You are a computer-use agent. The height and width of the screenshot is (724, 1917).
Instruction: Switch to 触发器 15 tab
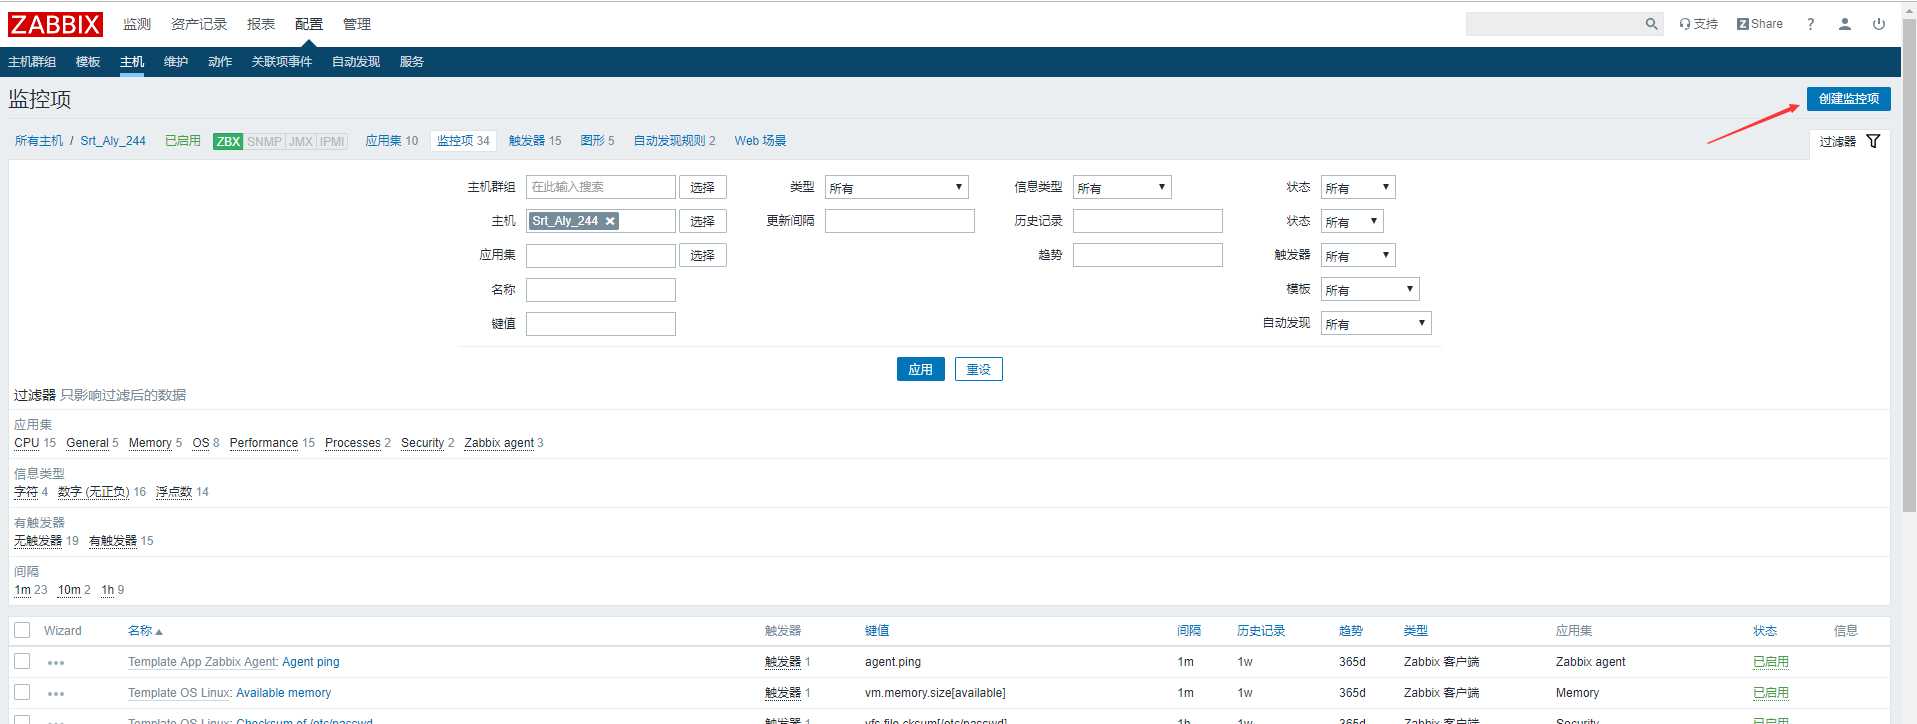[x=535, y=141]
